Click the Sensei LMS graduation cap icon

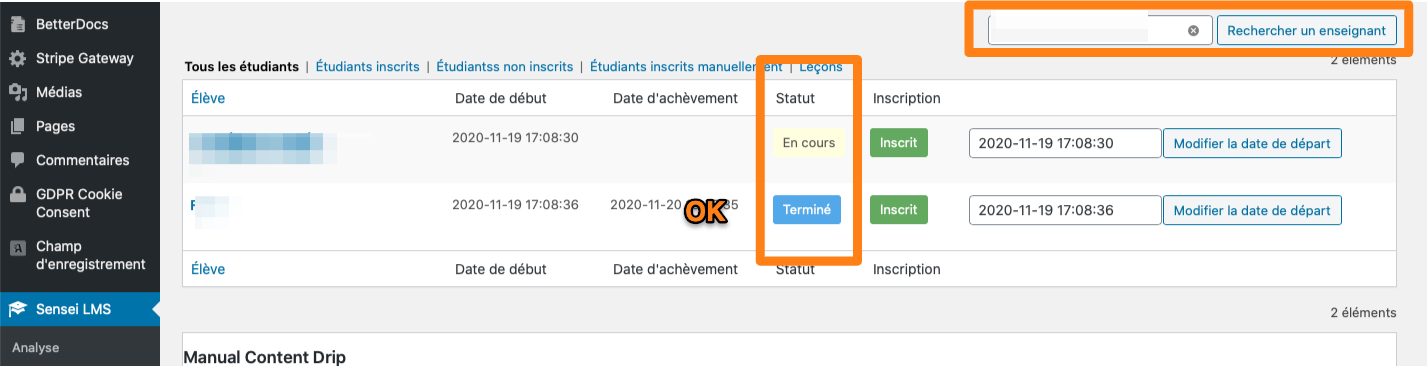[17, 310]
